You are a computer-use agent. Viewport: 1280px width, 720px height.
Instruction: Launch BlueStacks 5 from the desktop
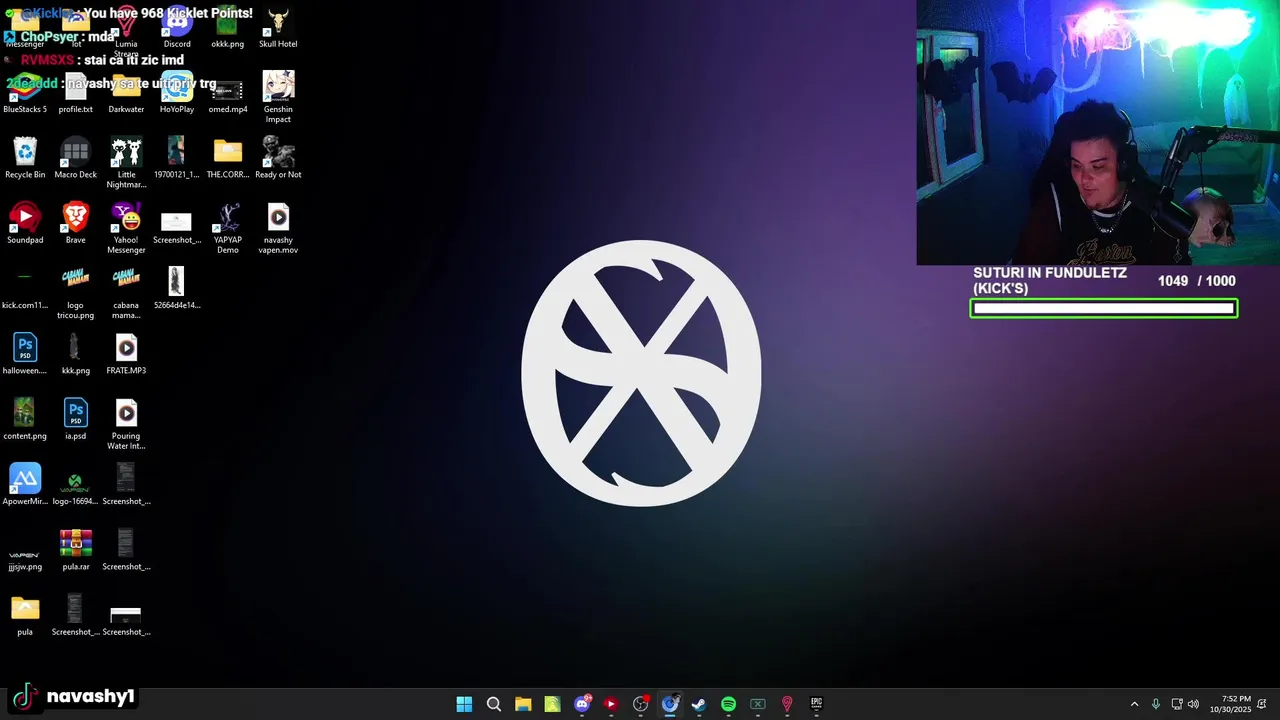click(25, 93)
